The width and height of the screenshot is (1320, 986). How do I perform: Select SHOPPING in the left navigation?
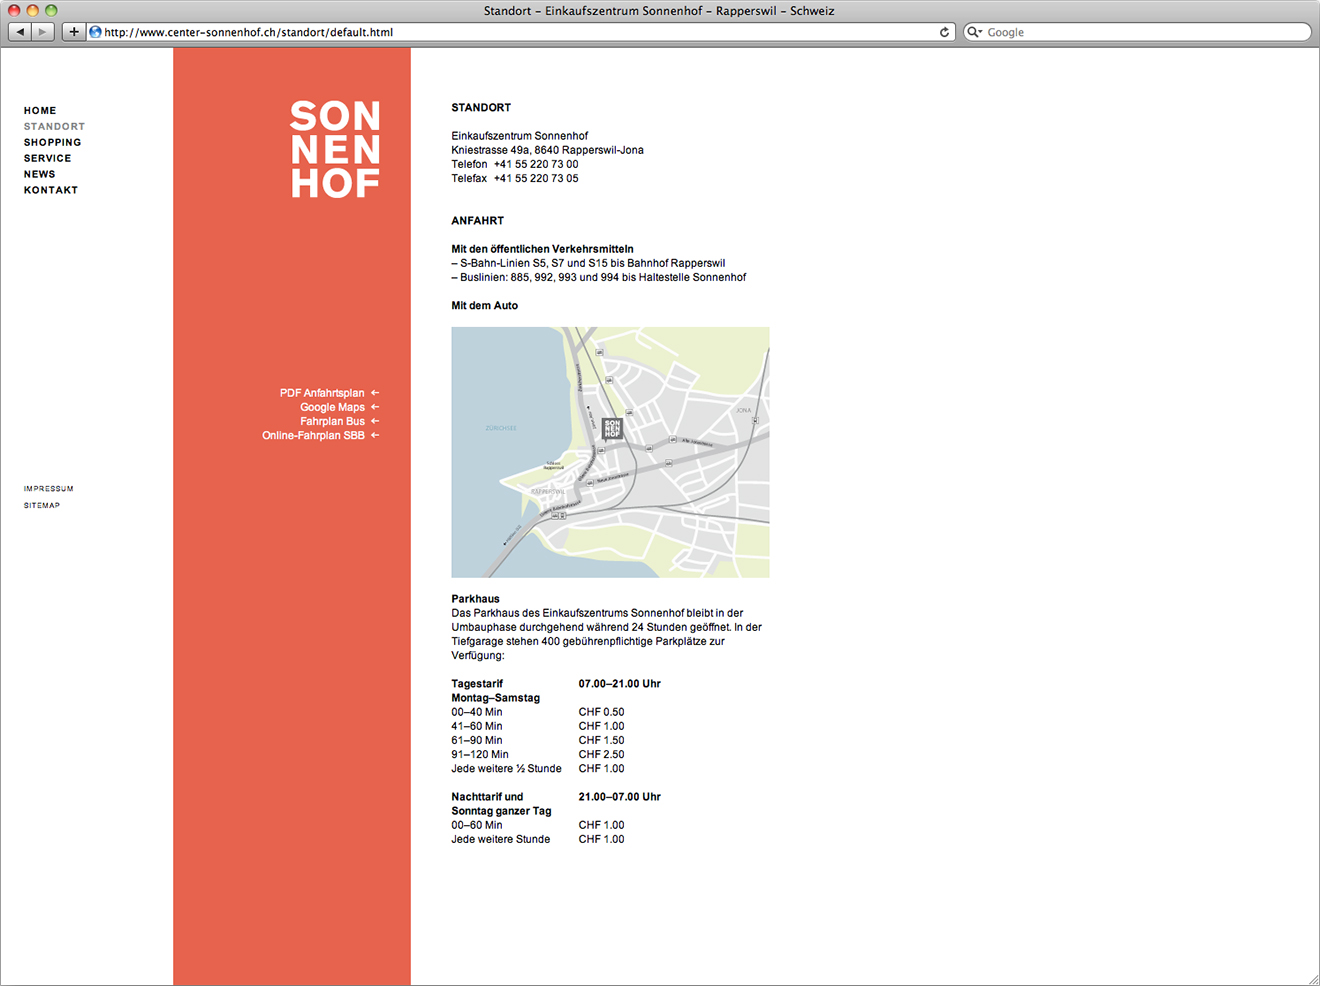tap(53, 143)
